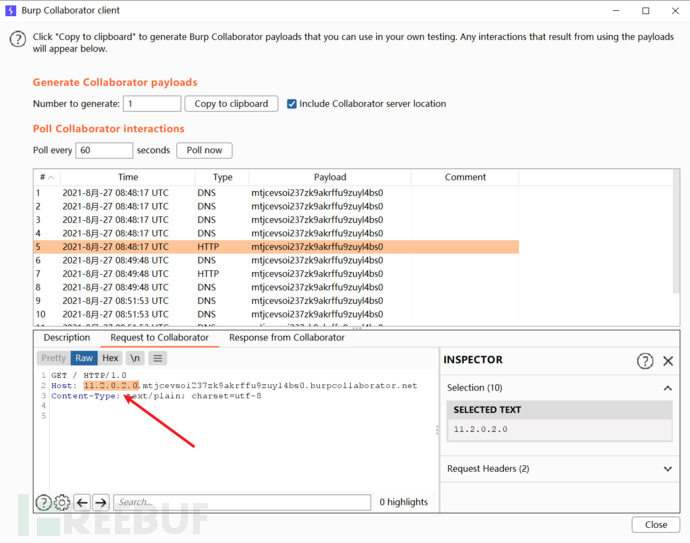Switch to Pretty view
690x543 pixels.
[x=53, y=358]
